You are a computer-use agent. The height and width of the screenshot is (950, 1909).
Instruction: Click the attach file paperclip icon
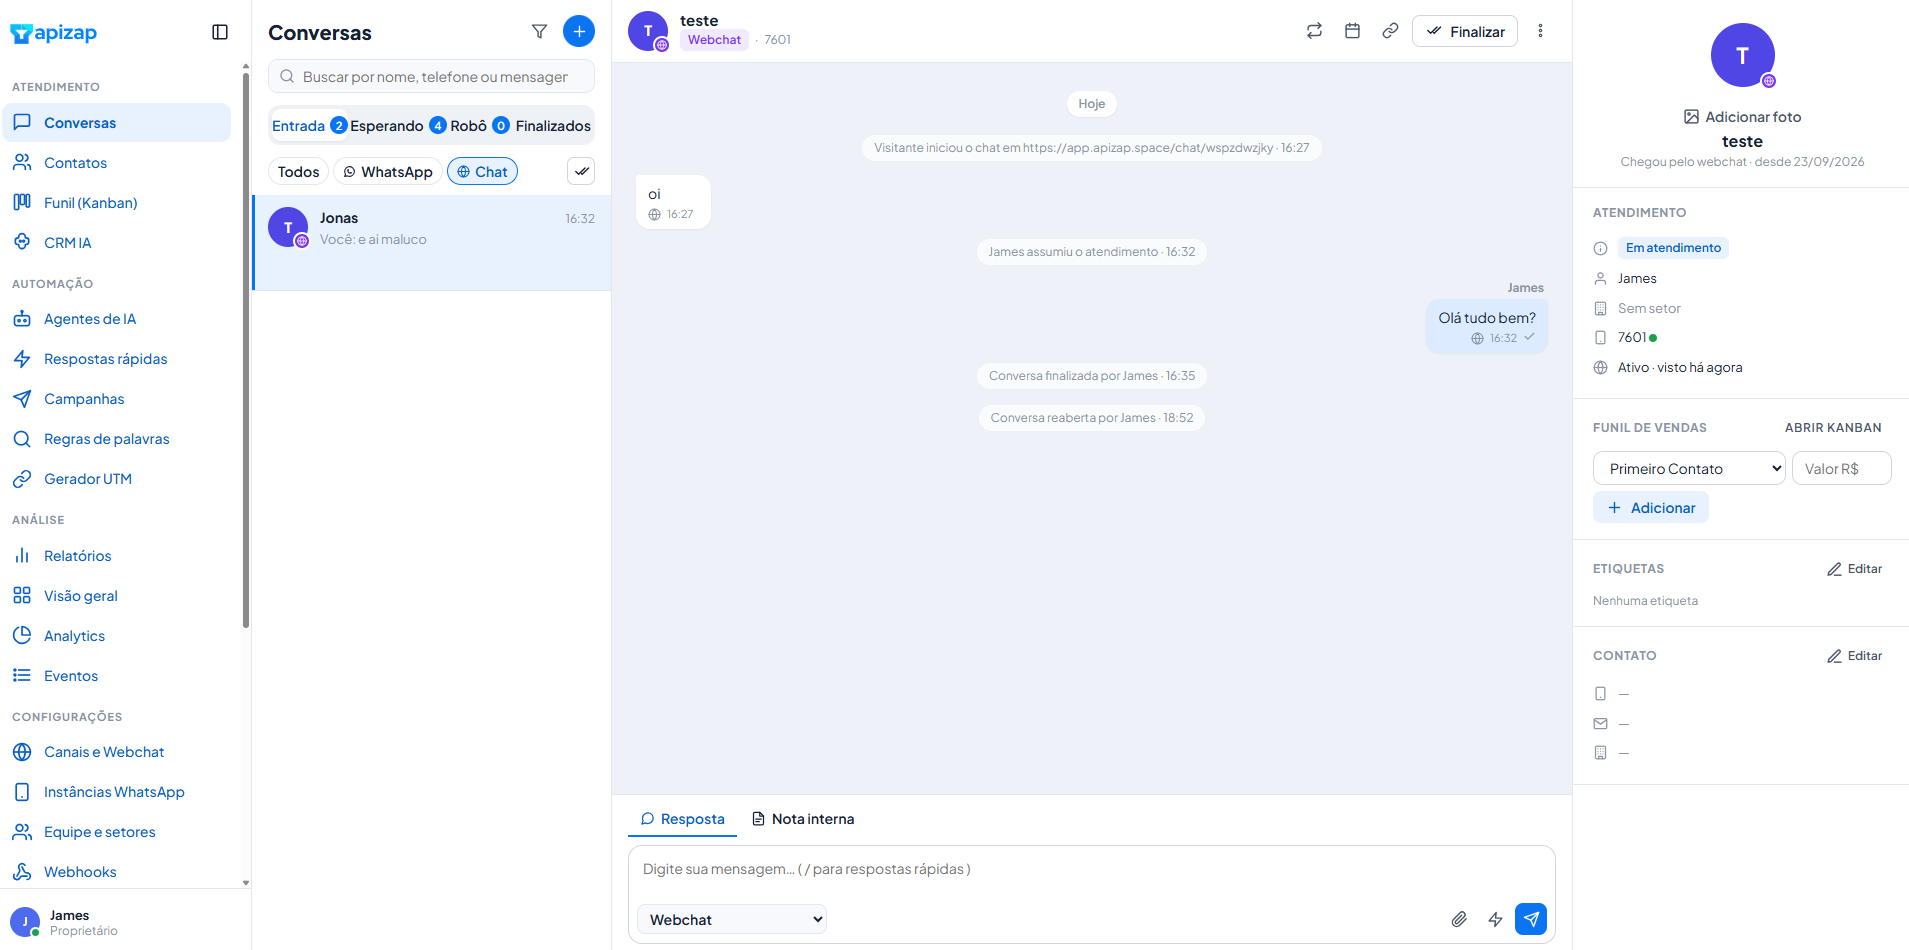pyautogui.click(x=1459, y=919)
